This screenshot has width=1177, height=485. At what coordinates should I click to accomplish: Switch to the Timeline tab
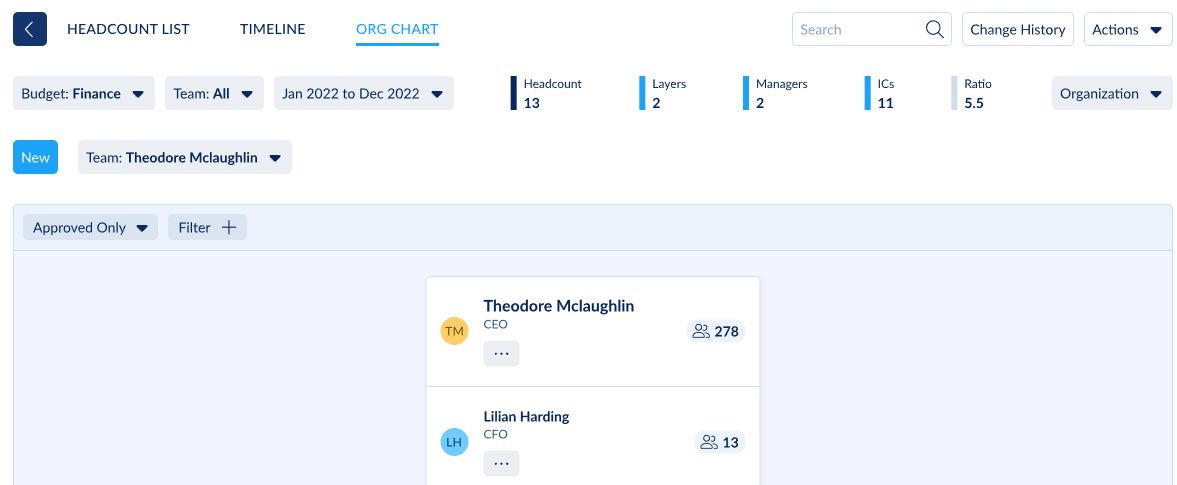pos(272,30)
